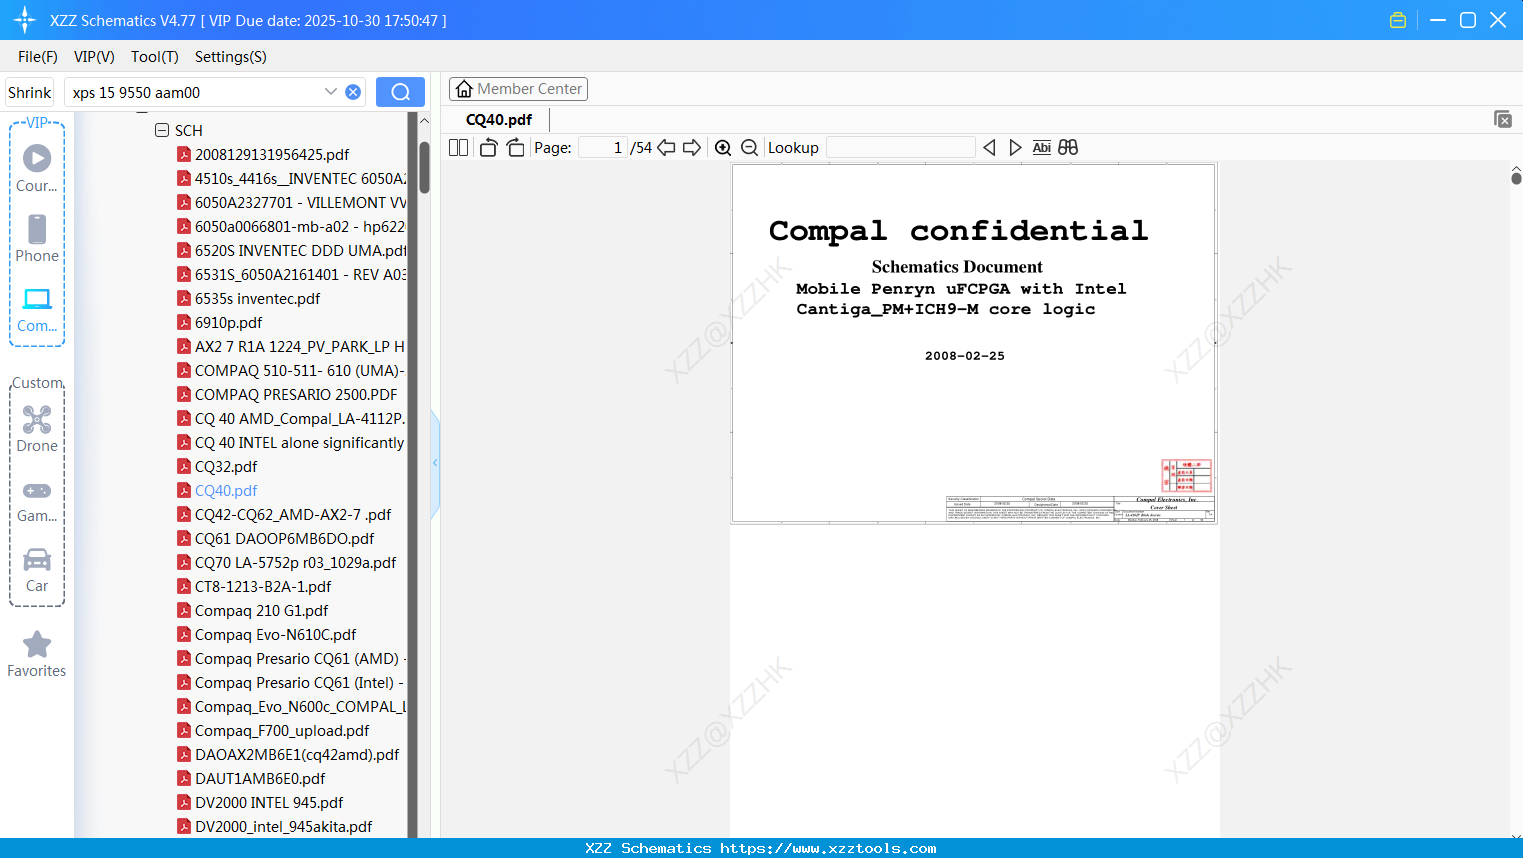
Task: Open DAUT1AMB6E0.pdf
Action: (260, 779)
